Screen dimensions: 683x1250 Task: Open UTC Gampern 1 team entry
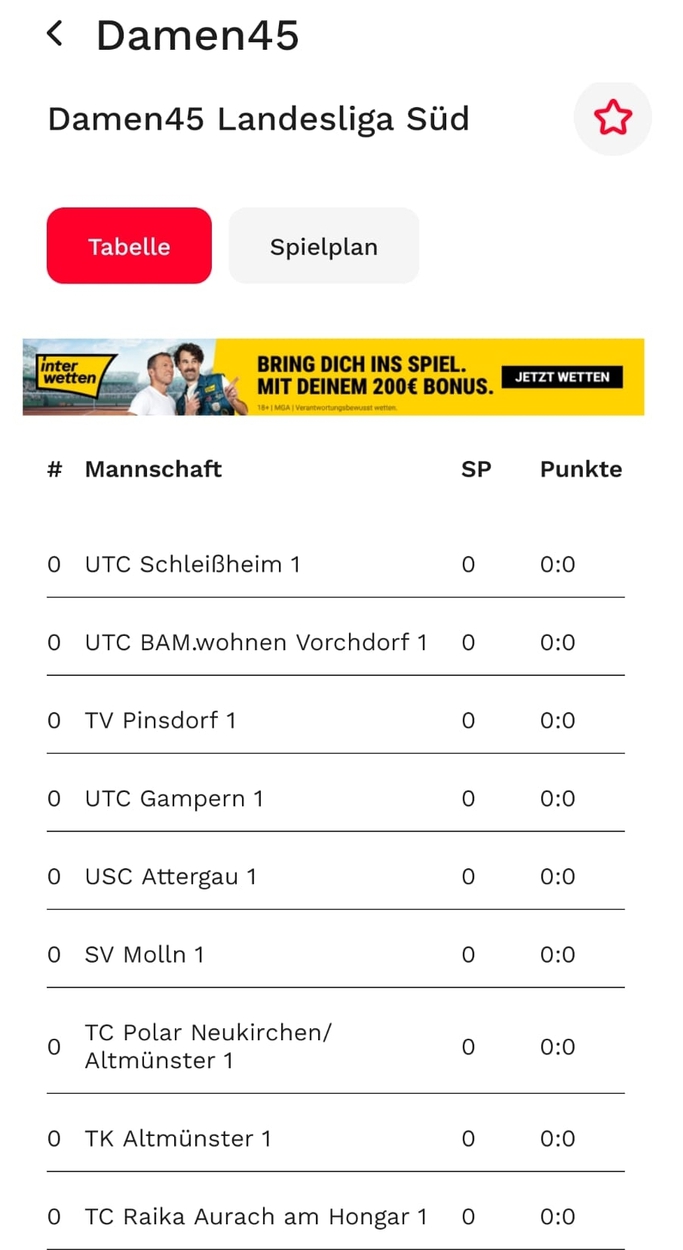click(174, 798)
